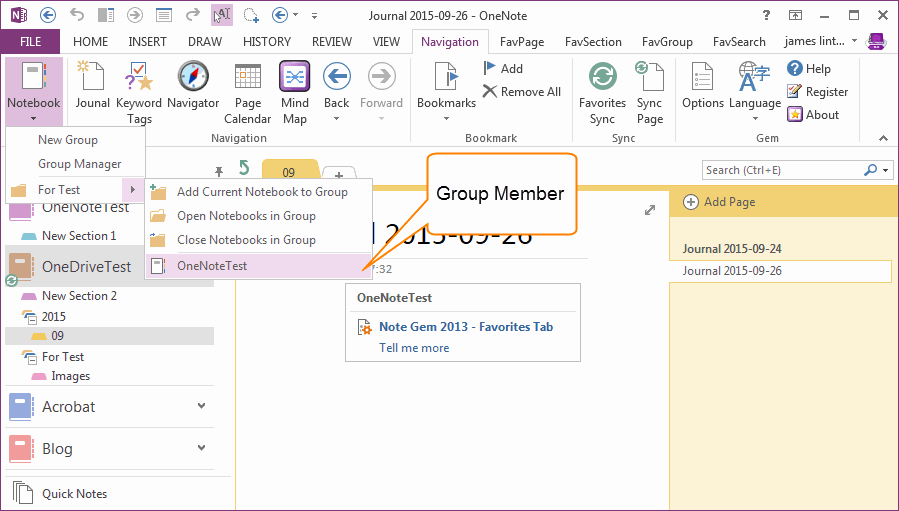This screenshot has height=511, width=899.
Task: Open Group Manager from the menu
Action: click(x=75, y=164)
